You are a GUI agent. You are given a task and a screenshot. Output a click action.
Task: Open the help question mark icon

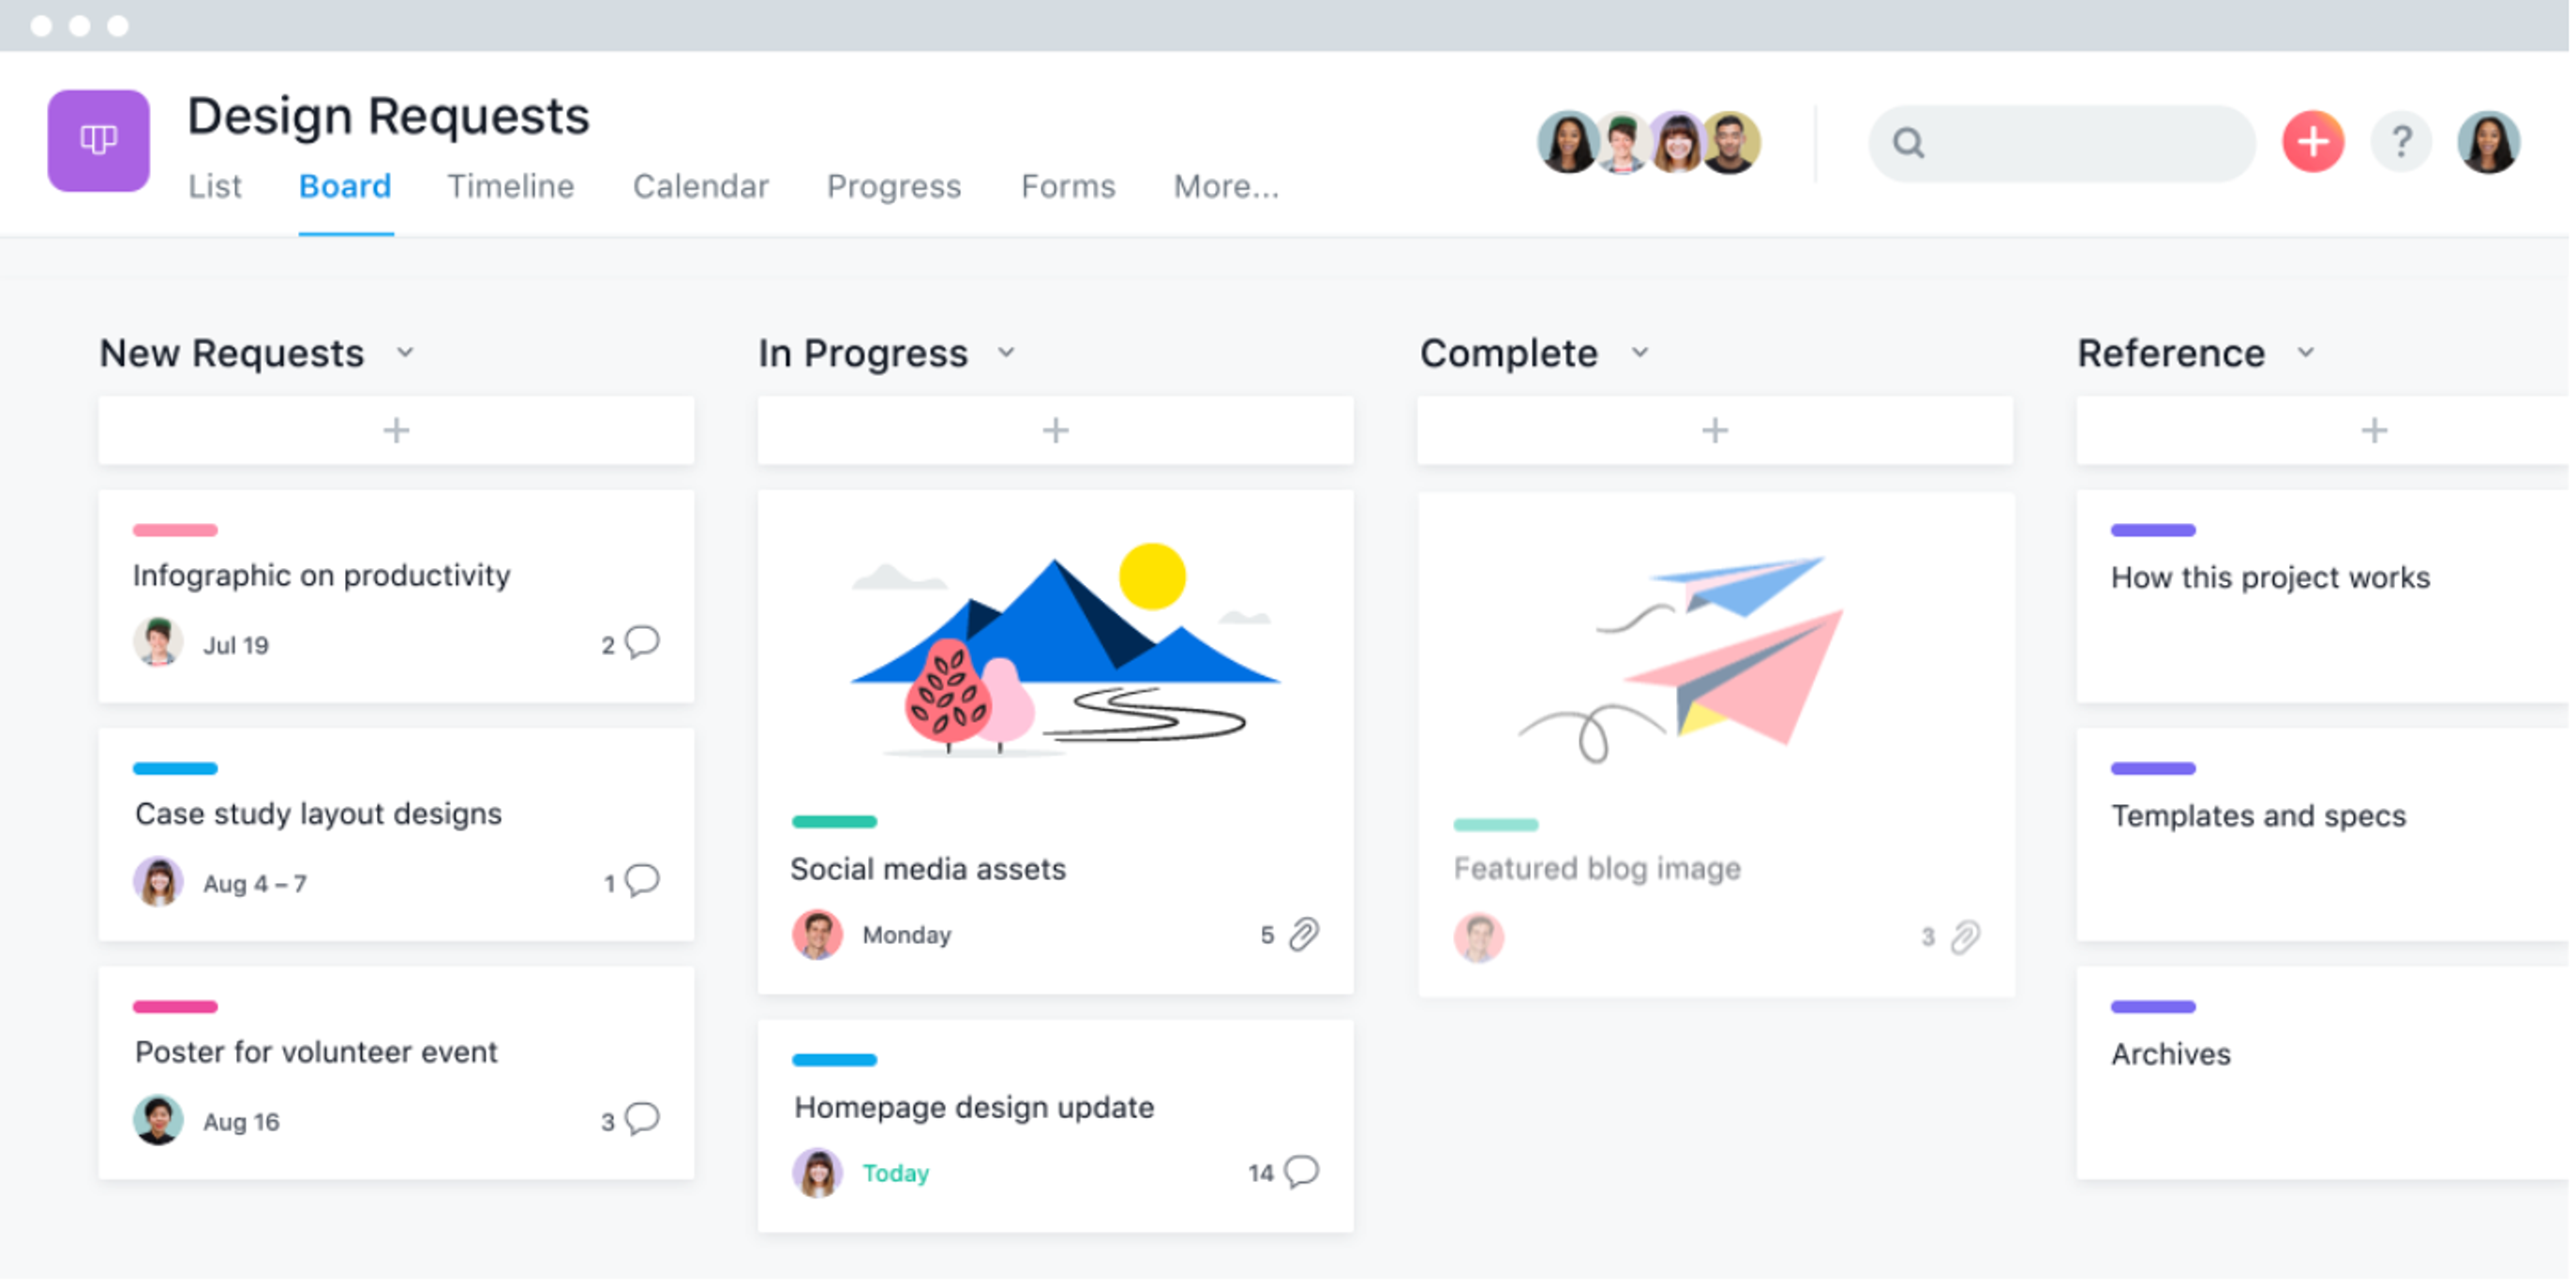[x=2402, y=142]
